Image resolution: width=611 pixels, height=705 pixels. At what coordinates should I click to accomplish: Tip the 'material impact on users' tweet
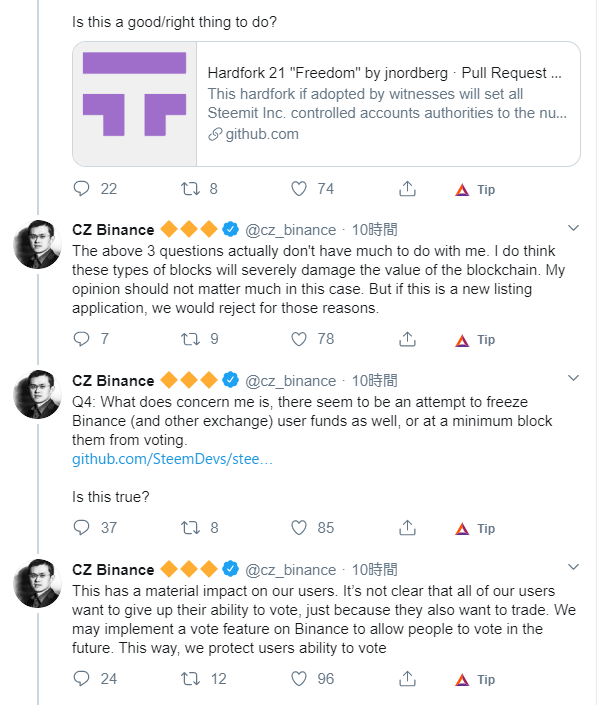point(475,679)
